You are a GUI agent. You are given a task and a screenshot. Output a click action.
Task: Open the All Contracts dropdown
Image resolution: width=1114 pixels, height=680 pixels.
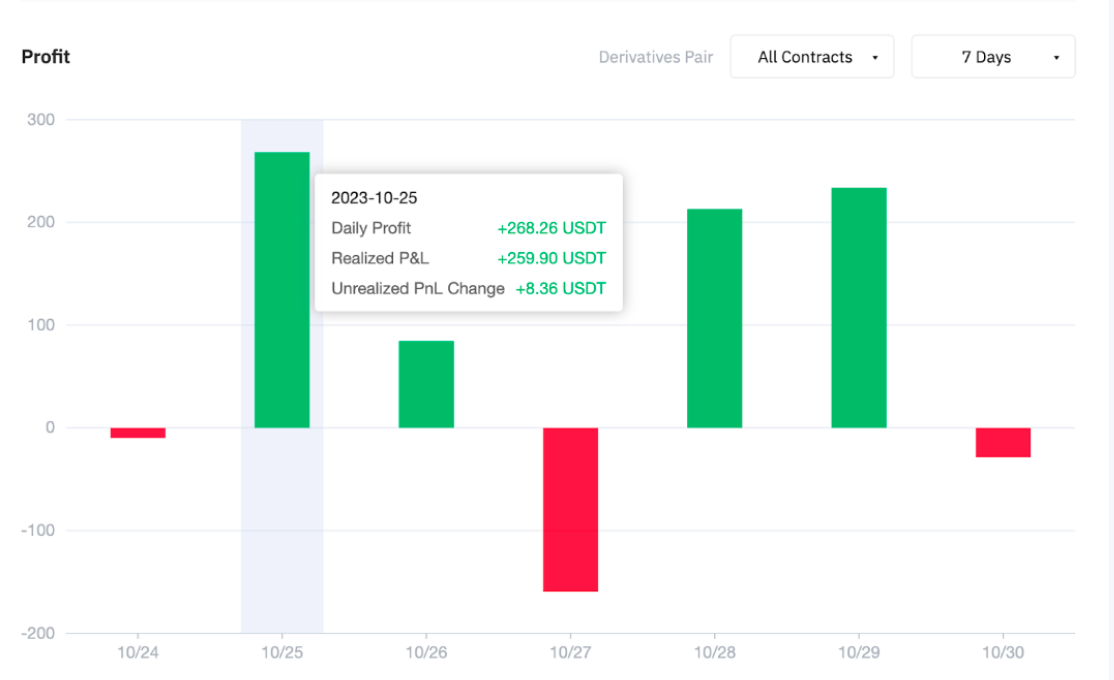[x=811, y=57]
